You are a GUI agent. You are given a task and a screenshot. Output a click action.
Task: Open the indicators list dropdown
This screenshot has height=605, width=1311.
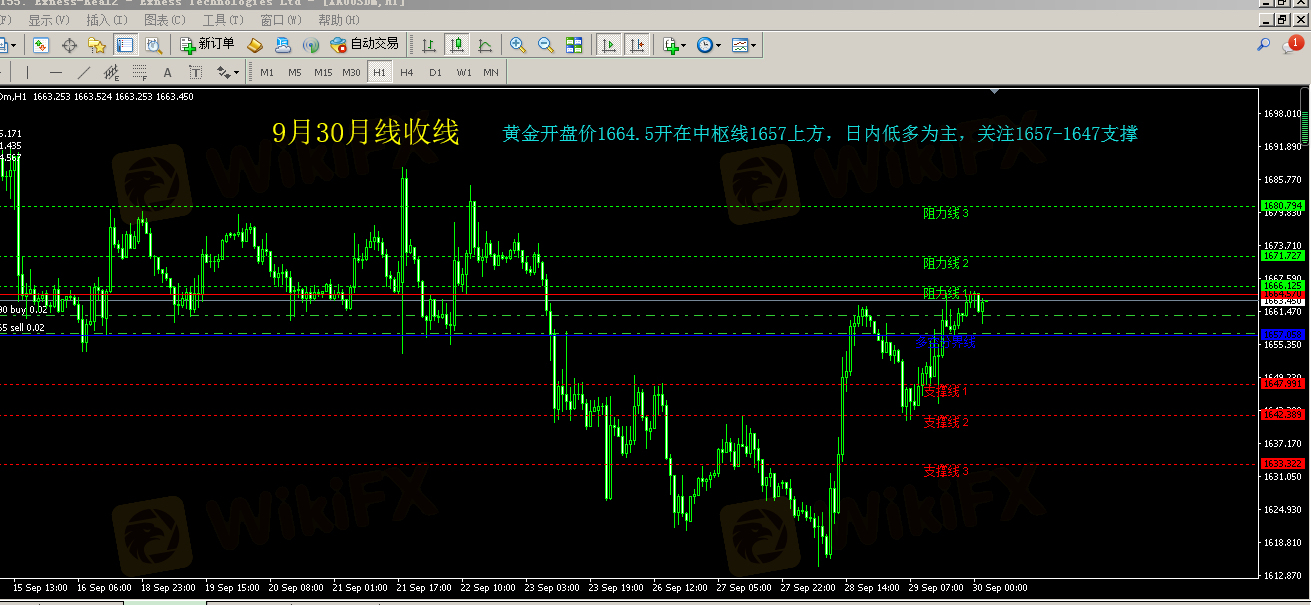(x=673, y=45)
